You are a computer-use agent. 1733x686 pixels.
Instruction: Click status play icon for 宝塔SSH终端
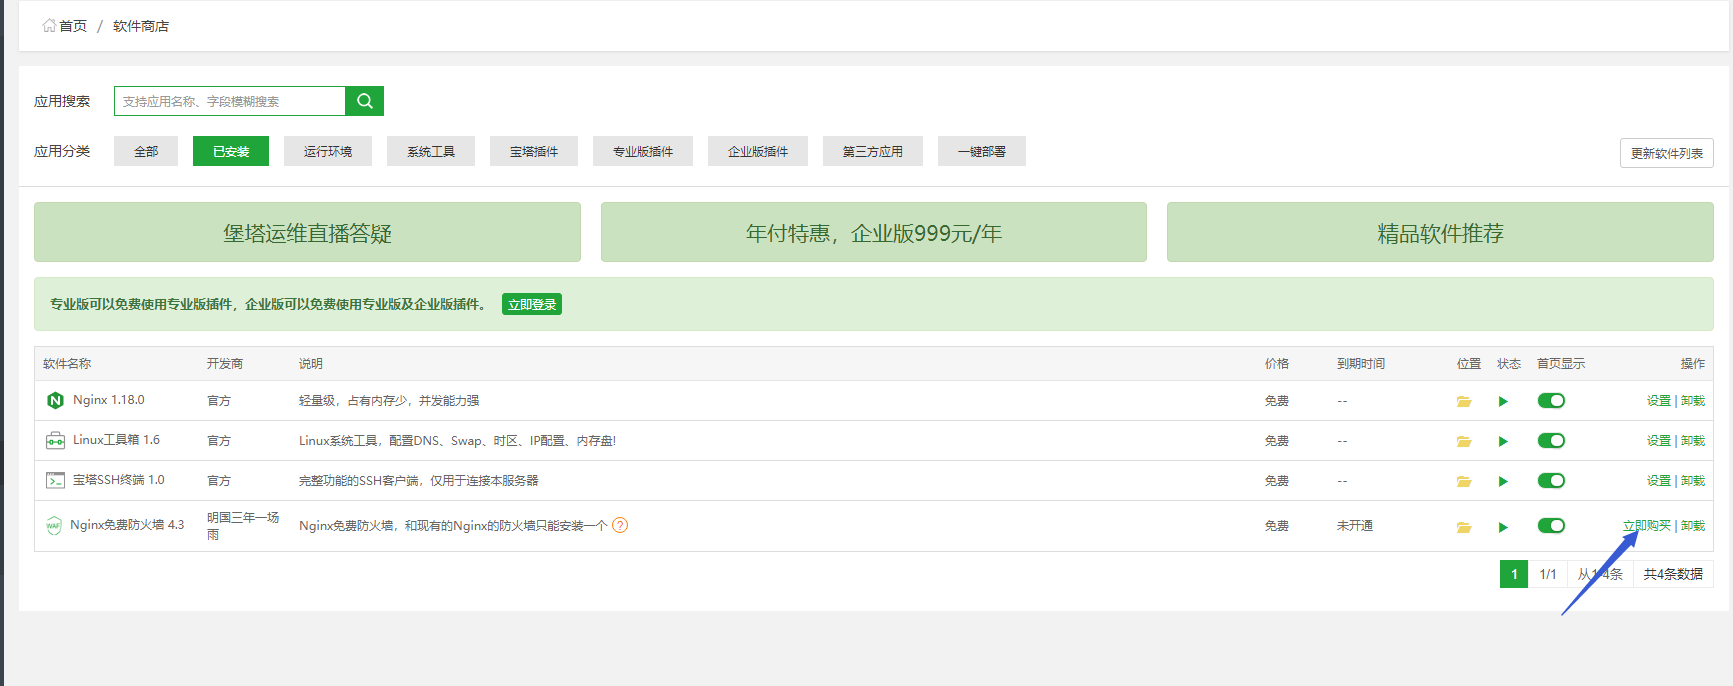click(1503, 482)
